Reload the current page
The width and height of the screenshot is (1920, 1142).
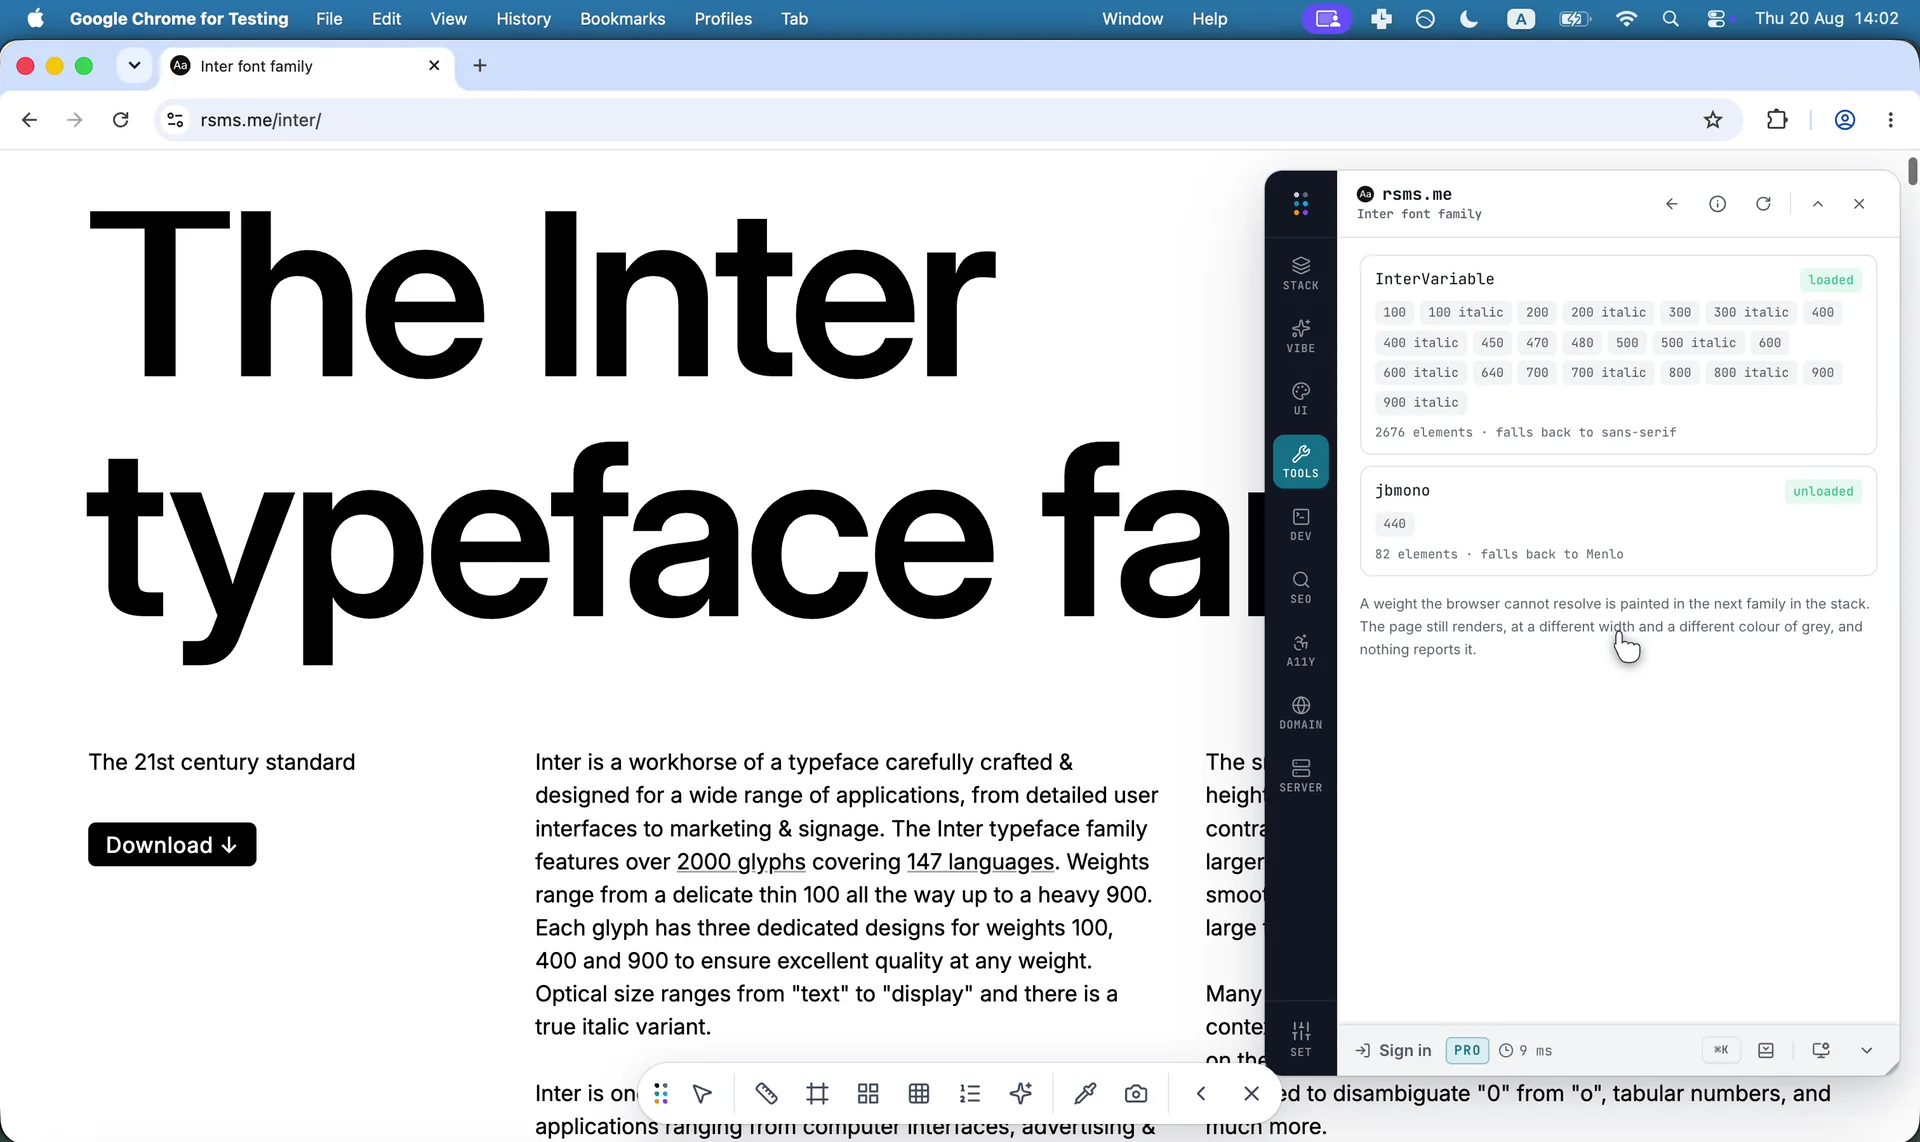tap(121, 120)
